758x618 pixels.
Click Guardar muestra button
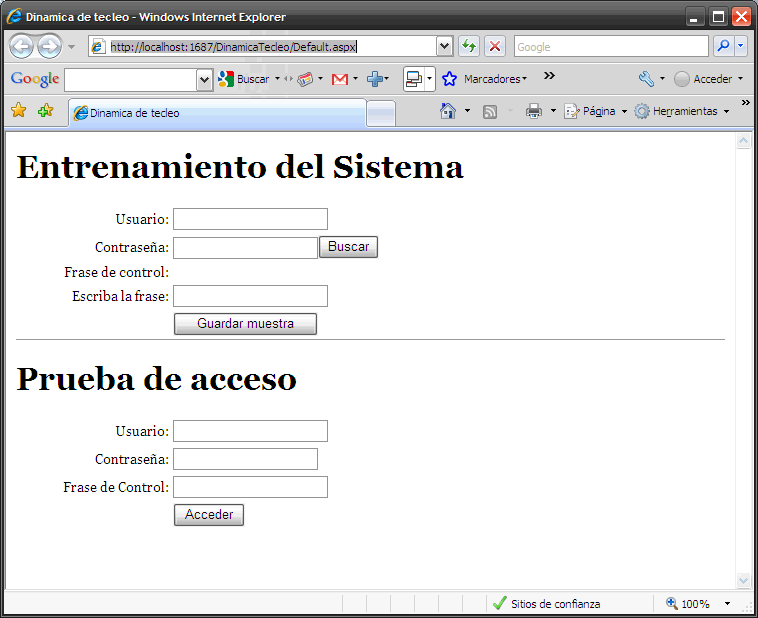coord(245,324)
